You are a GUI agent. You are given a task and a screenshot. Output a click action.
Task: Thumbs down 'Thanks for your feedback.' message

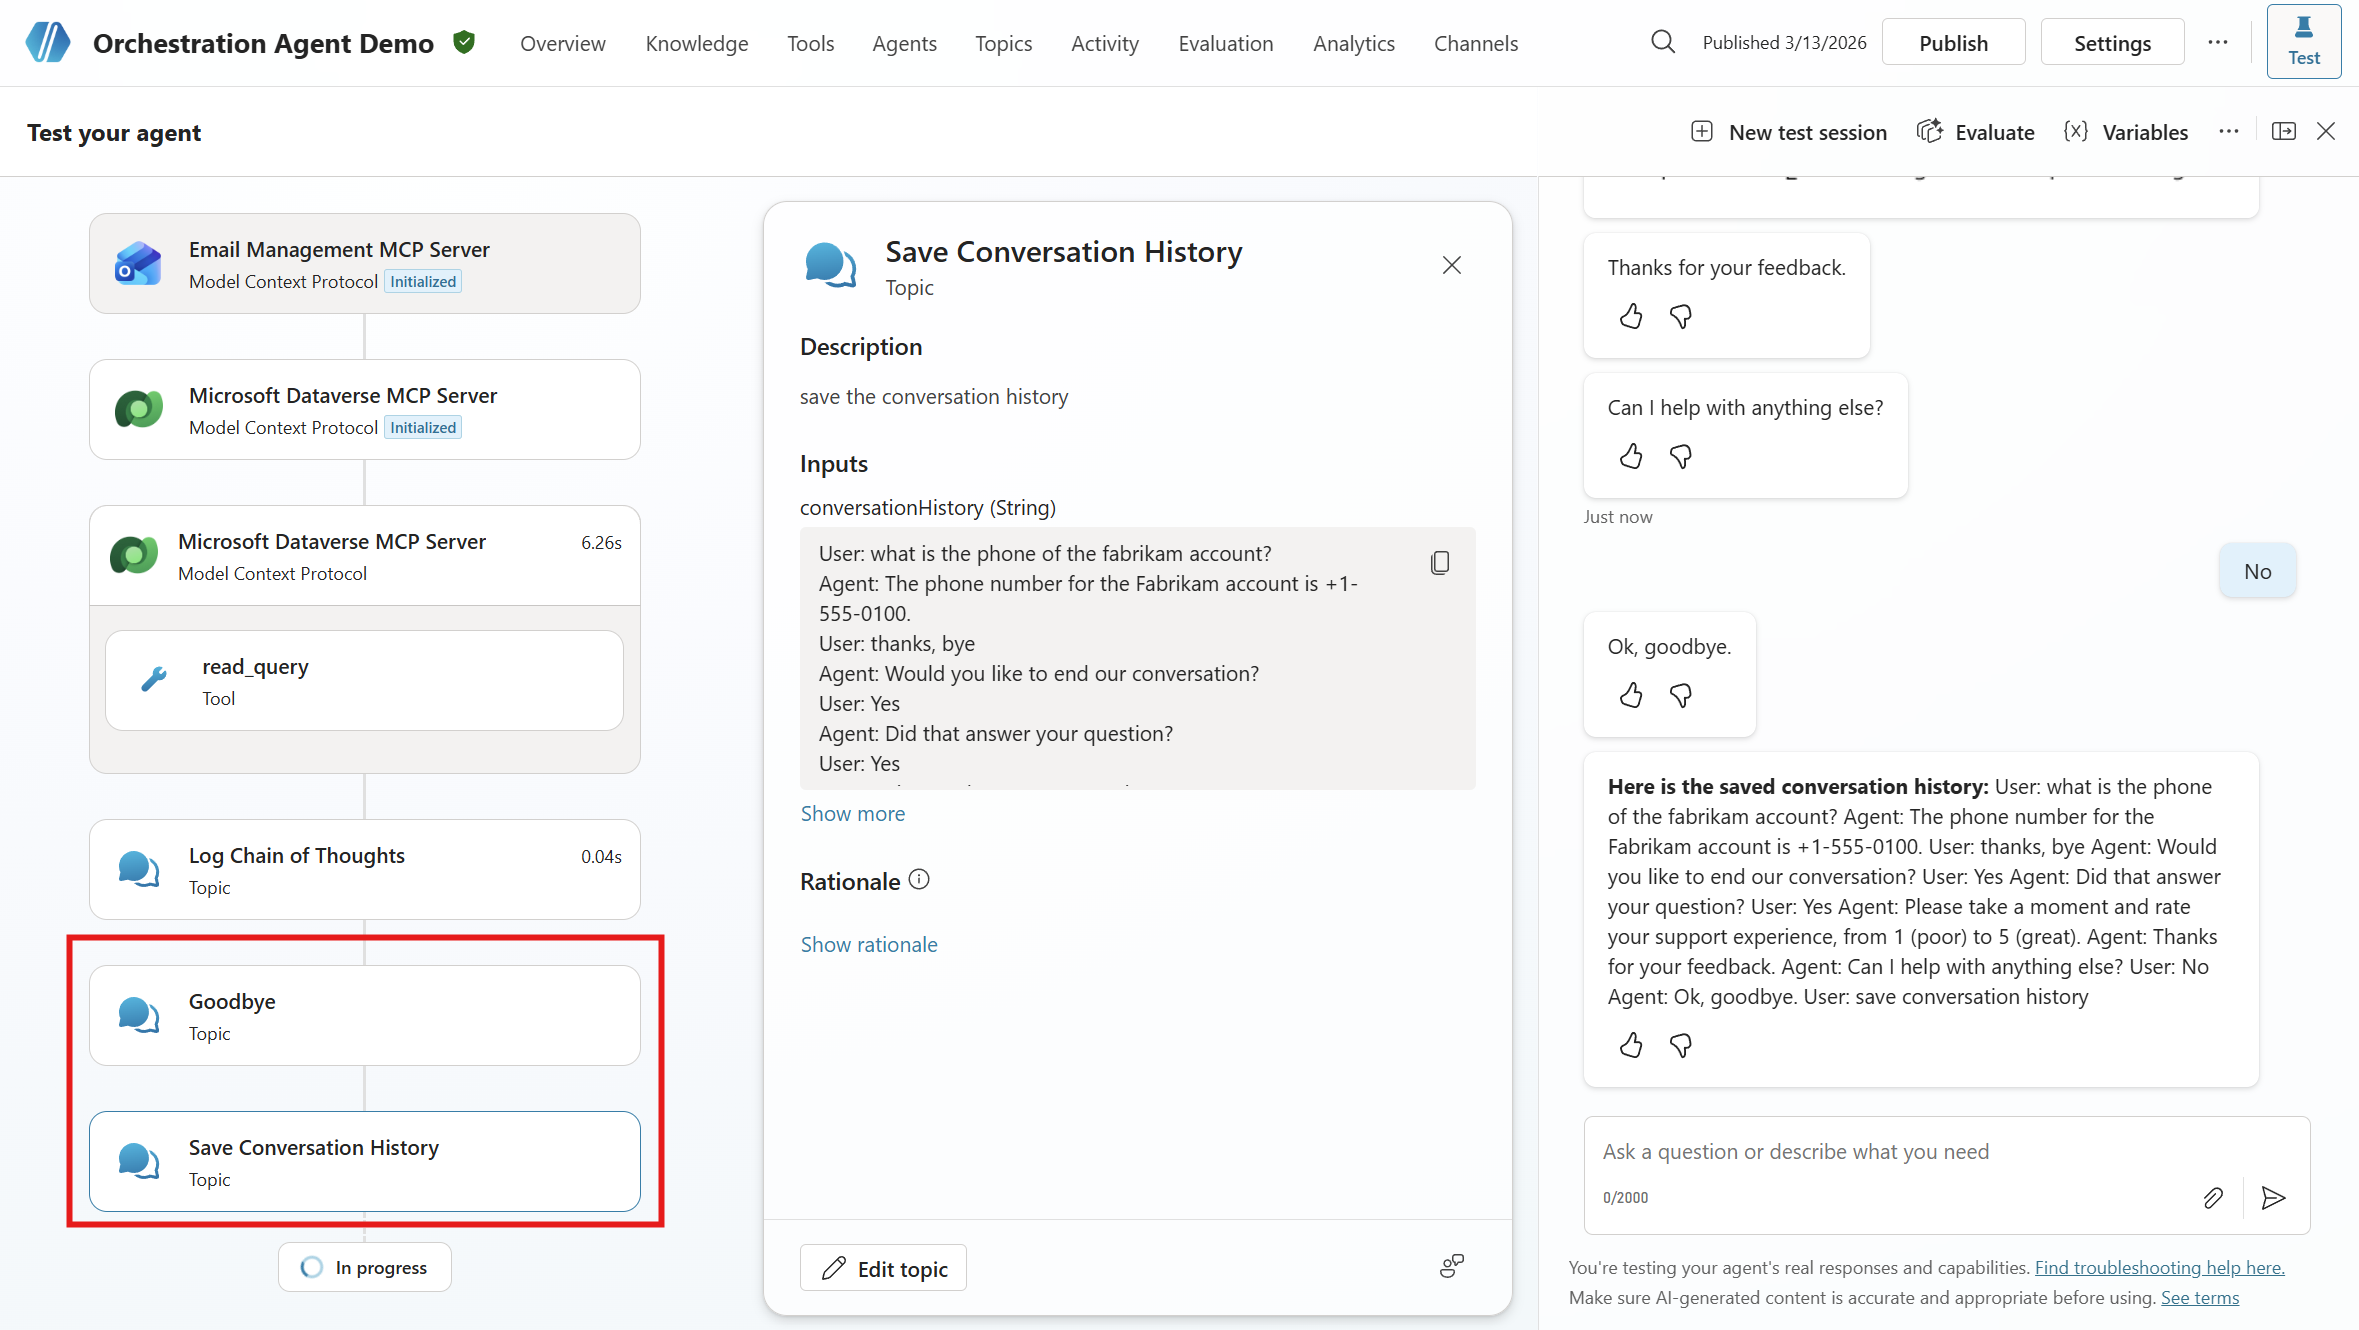tap(1681, 317)
